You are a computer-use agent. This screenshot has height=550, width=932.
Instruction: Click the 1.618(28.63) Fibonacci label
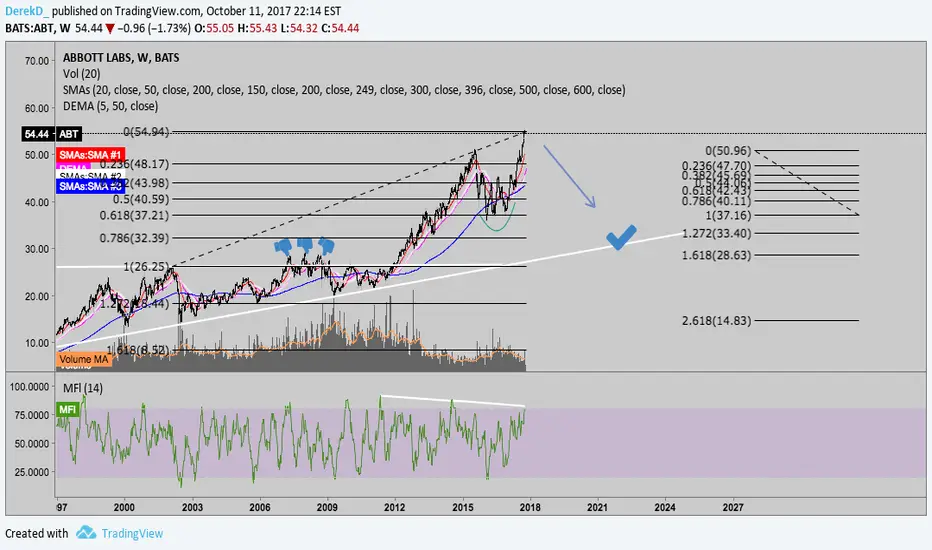pyautogui.click(x=717, y=255)
